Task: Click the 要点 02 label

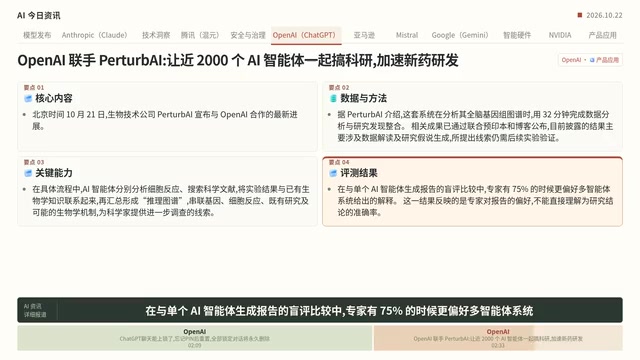Action: click(339, 87)
